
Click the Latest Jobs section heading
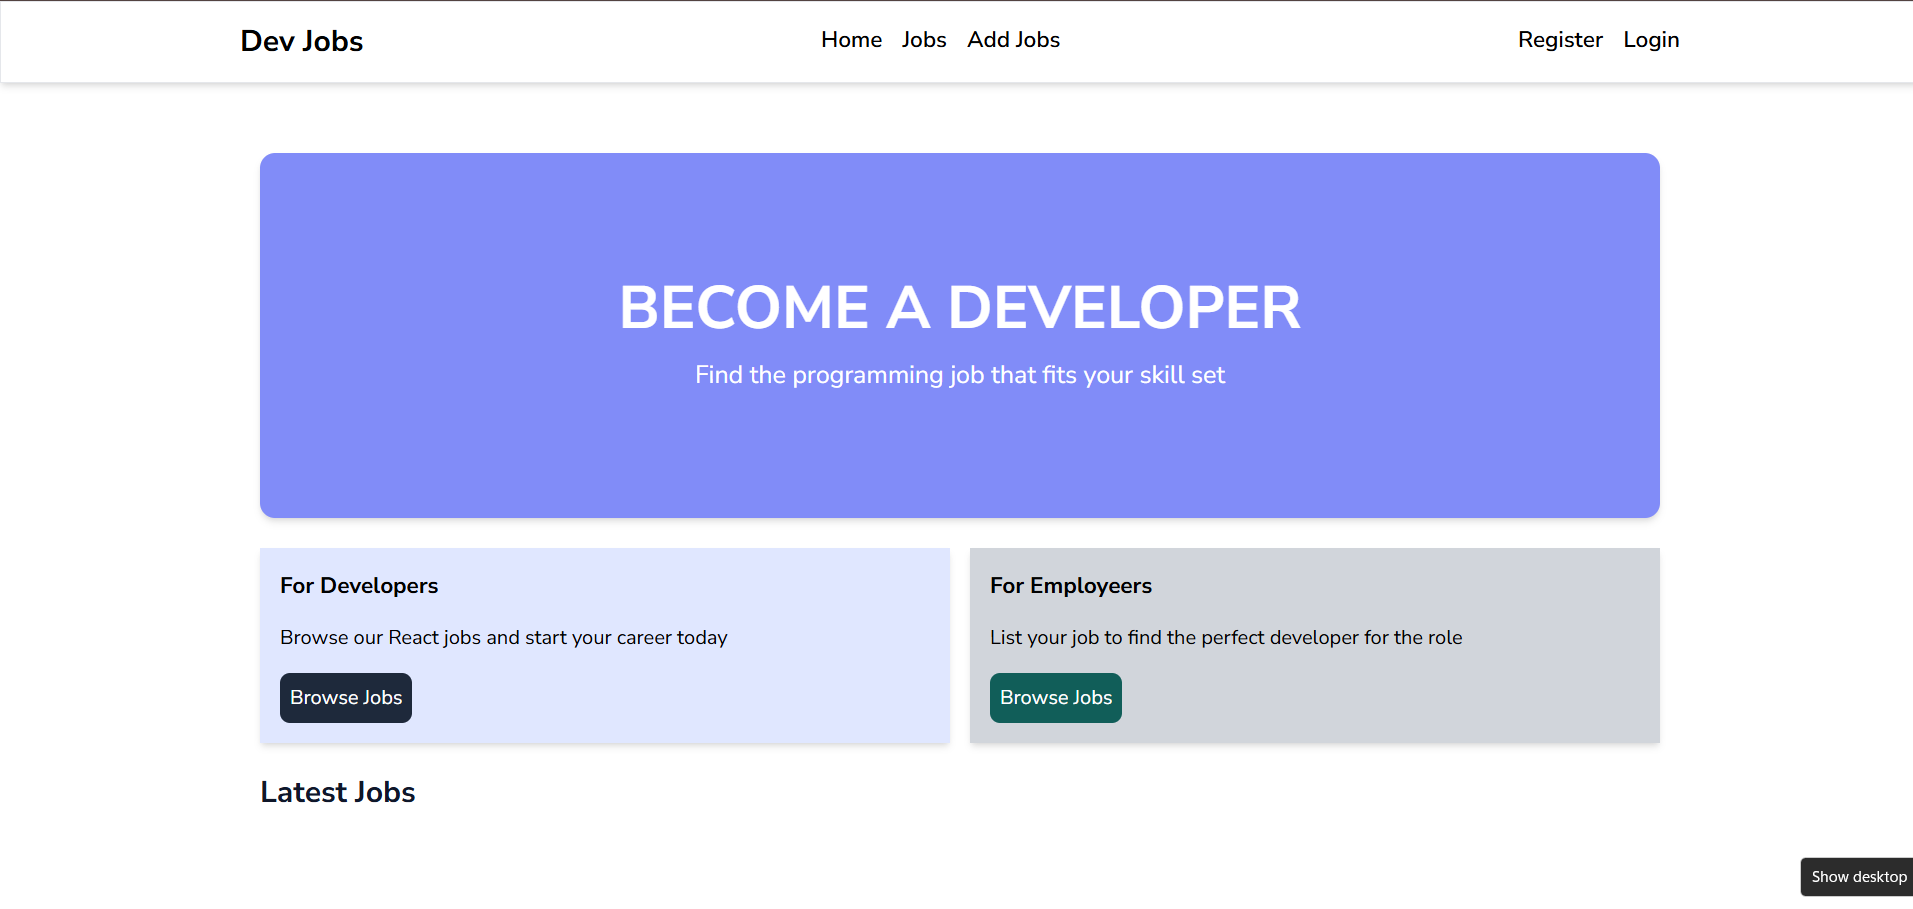(337, 792)
